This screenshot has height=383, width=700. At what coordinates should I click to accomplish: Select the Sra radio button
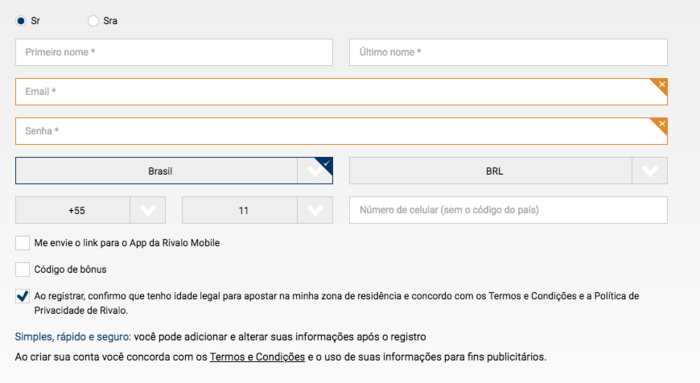(x=93, y=21)
